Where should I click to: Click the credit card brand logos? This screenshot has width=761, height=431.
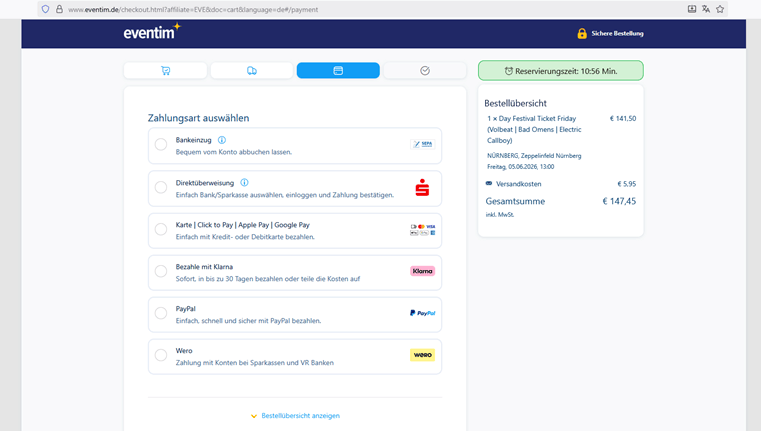(423, 230)
